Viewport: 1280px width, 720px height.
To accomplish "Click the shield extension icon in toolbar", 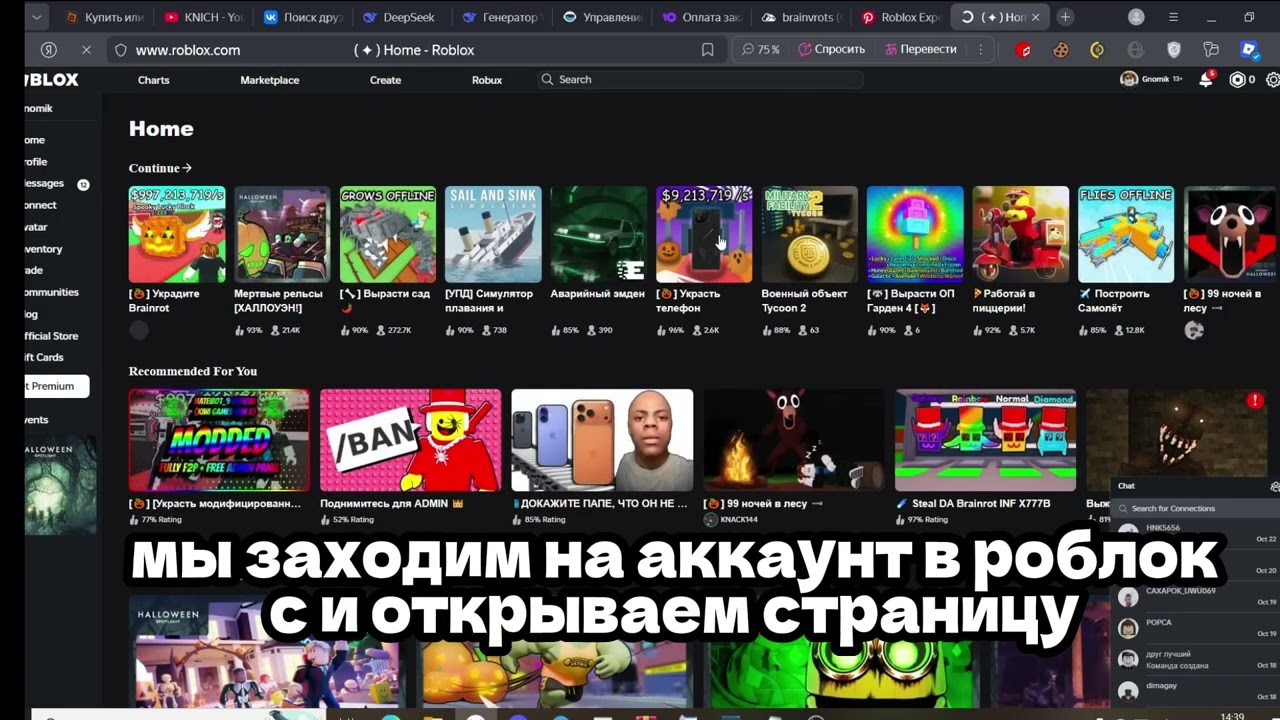I will click(x=1174, y=50).
